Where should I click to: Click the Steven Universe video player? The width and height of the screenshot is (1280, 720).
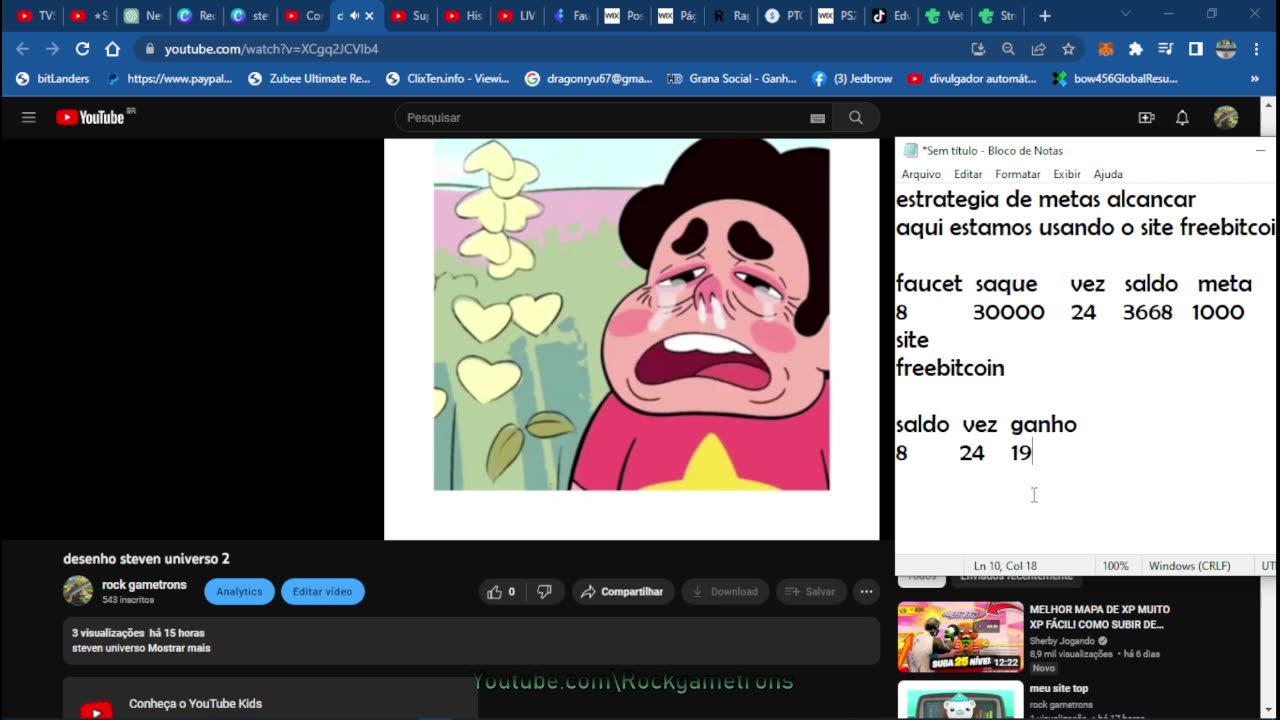[631, 339]
